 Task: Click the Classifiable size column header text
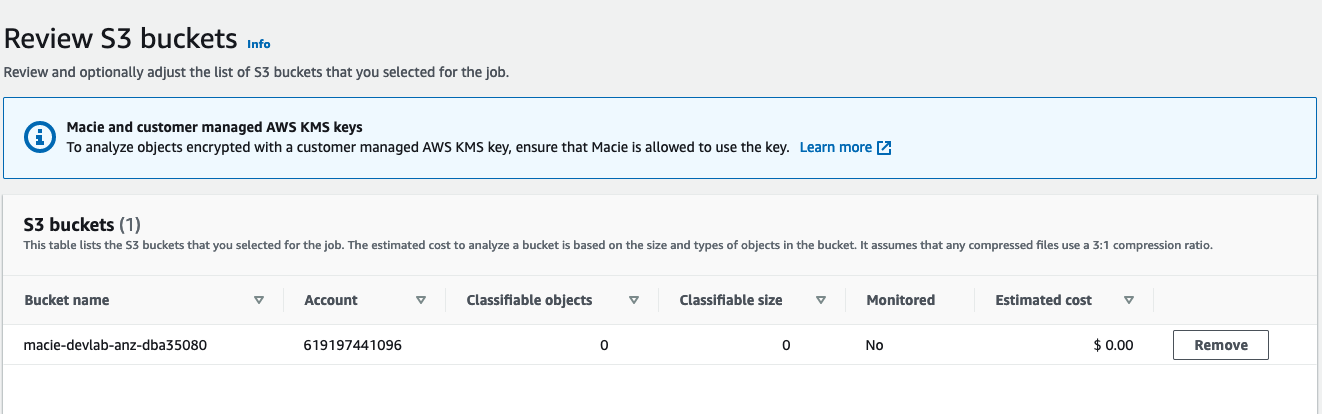(x=731, y=300)
